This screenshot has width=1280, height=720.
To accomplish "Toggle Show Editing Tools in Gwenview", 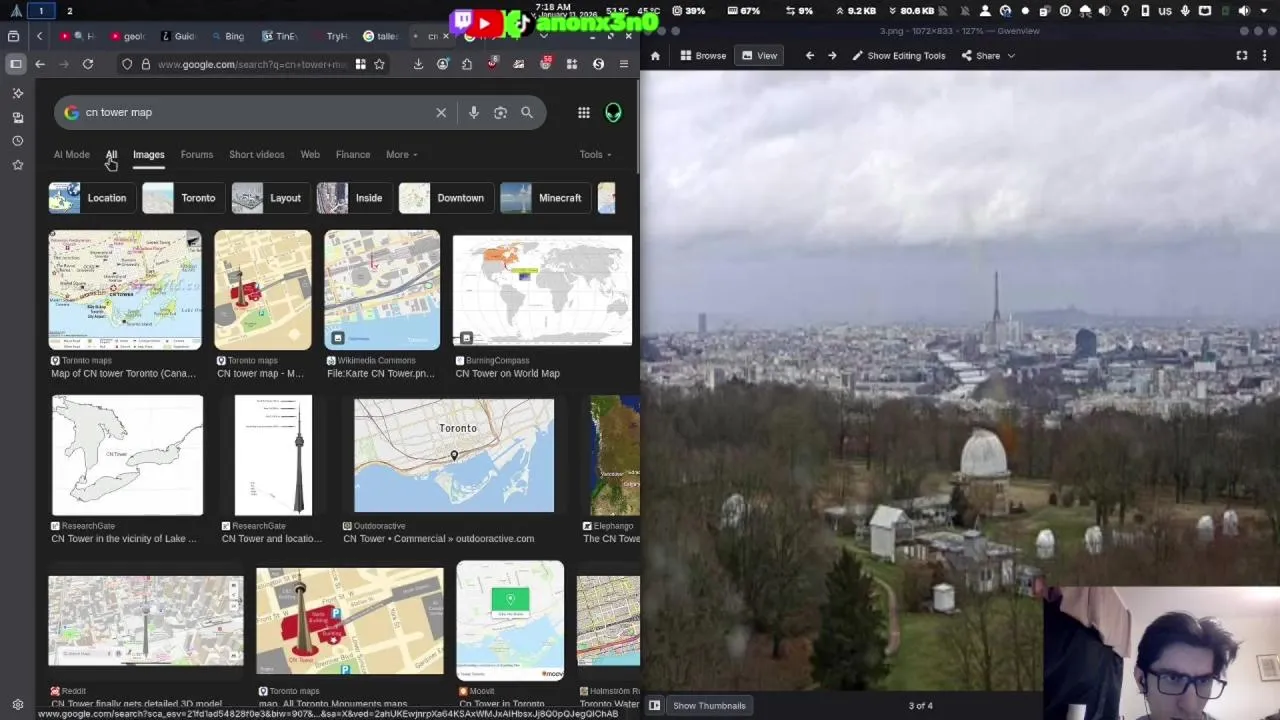I will [x=898, y=56].
